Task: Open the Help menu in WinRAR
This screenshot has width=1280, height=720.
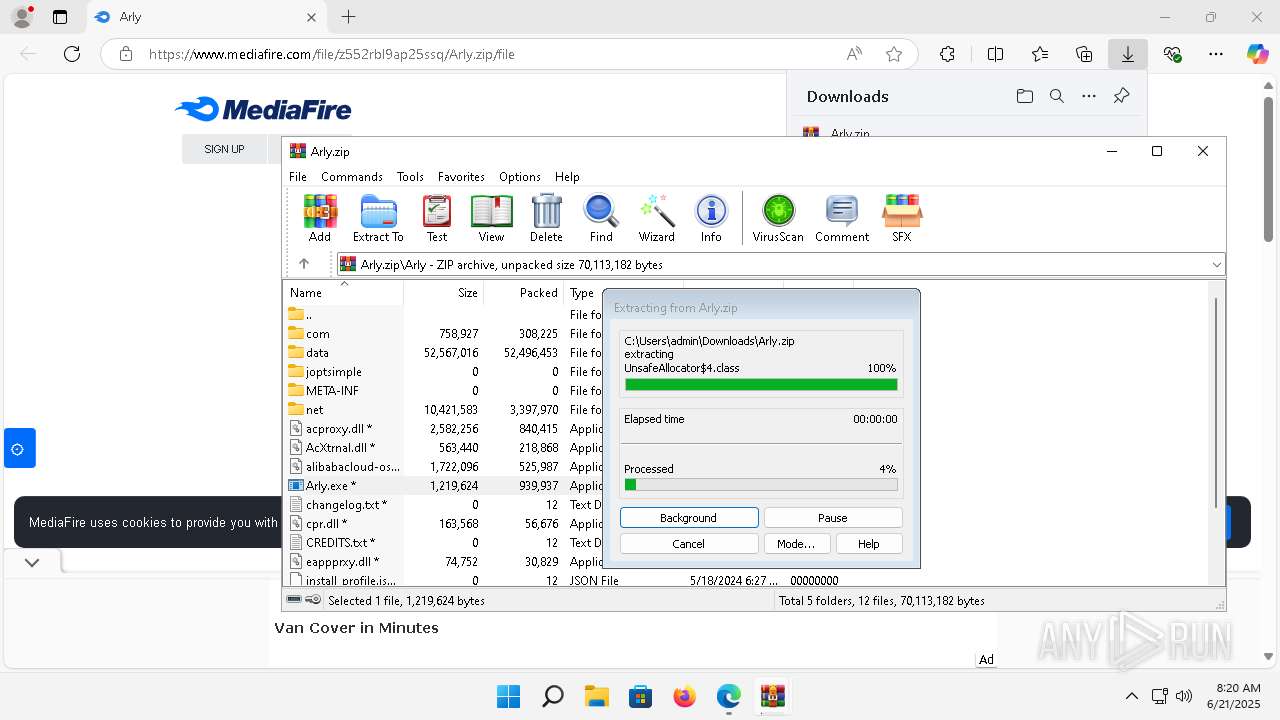Action: click(x=567, y=176)
